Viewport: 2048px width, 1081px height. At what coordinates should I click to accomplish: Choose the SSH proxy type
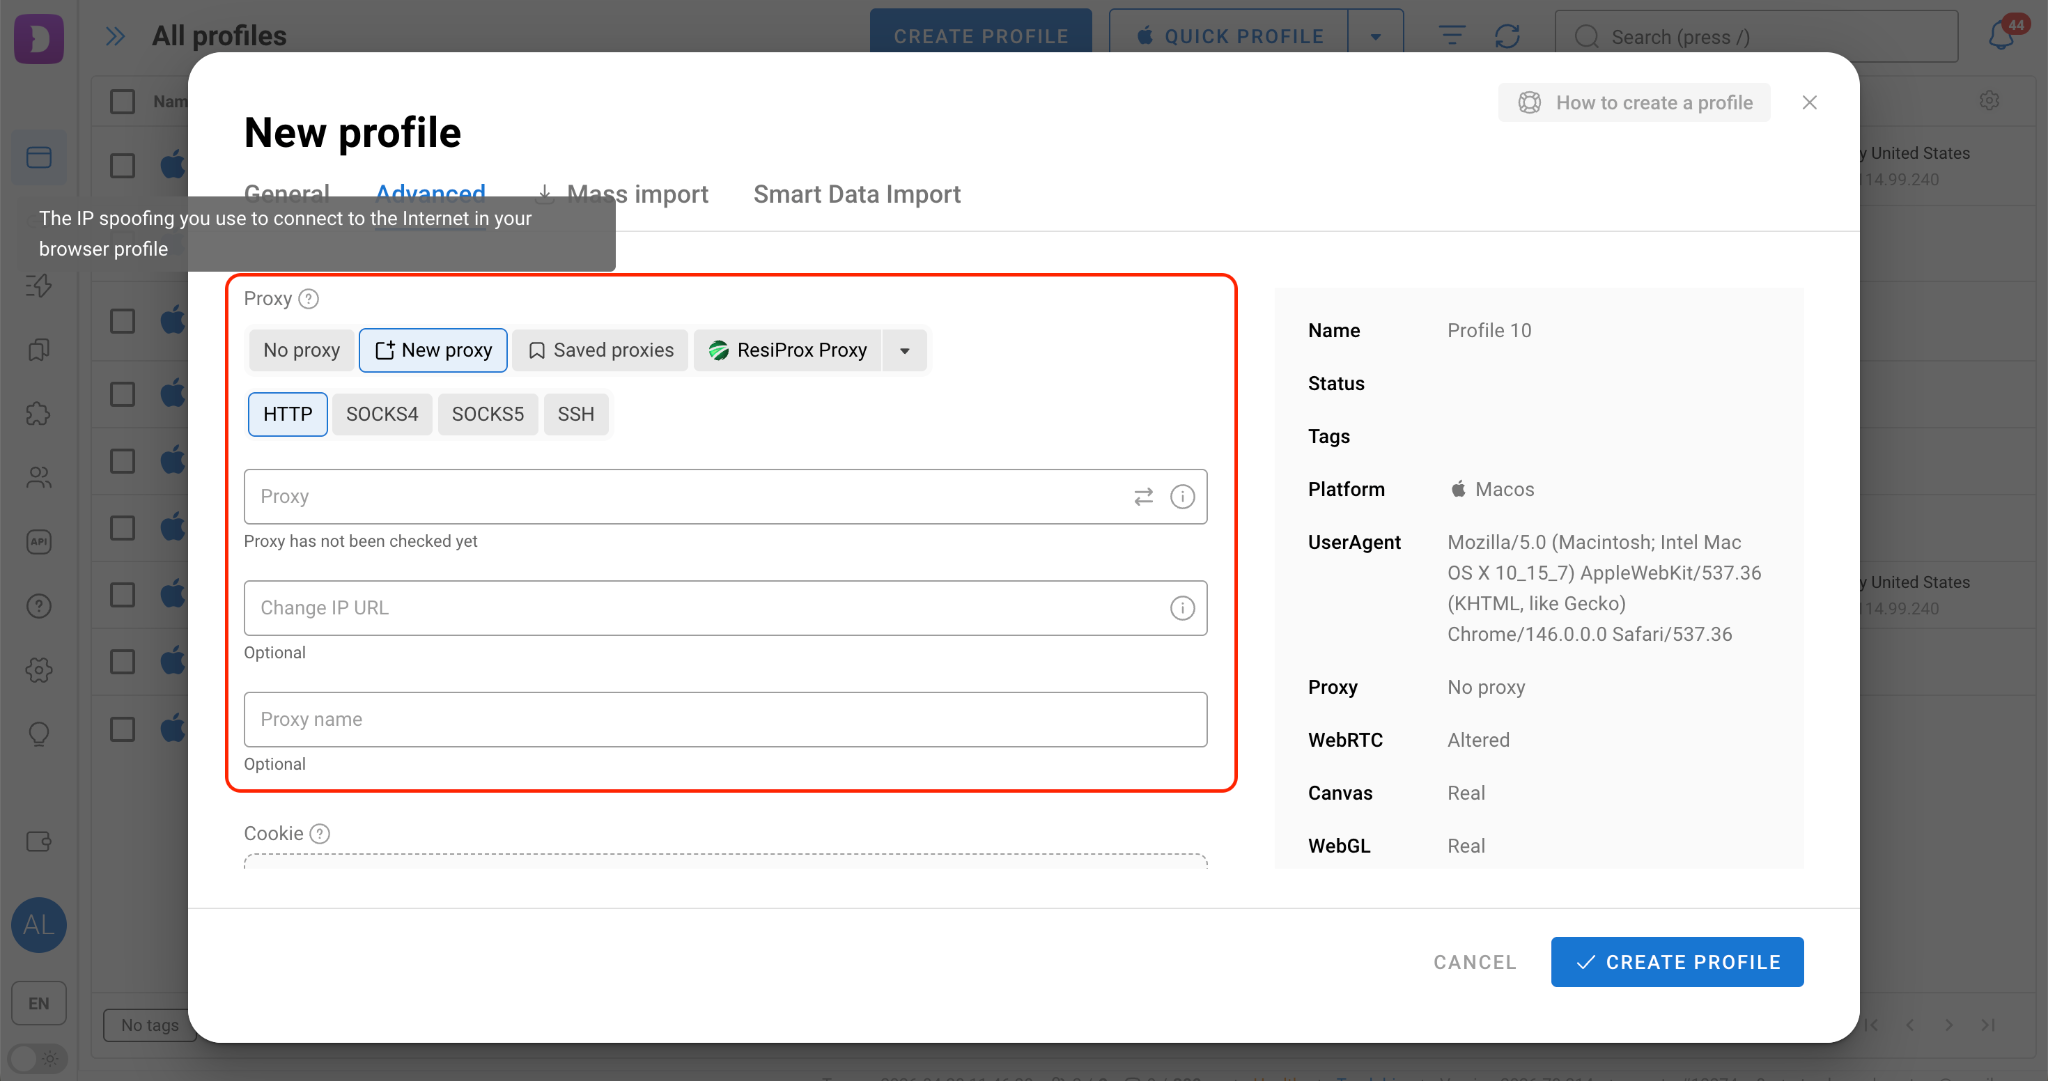pos(576,414)
